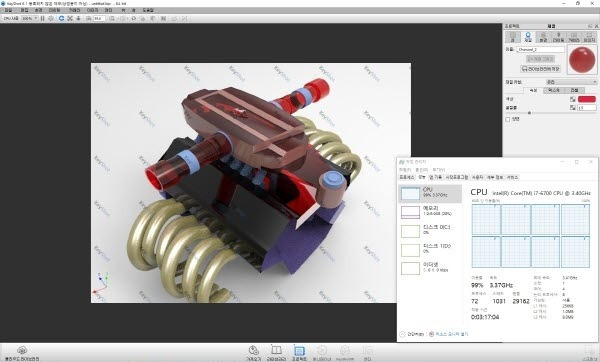Select Disk 0 (C:) in Task Manager sidebar
This screenshot has height=362, width=600.
(430, 230)
